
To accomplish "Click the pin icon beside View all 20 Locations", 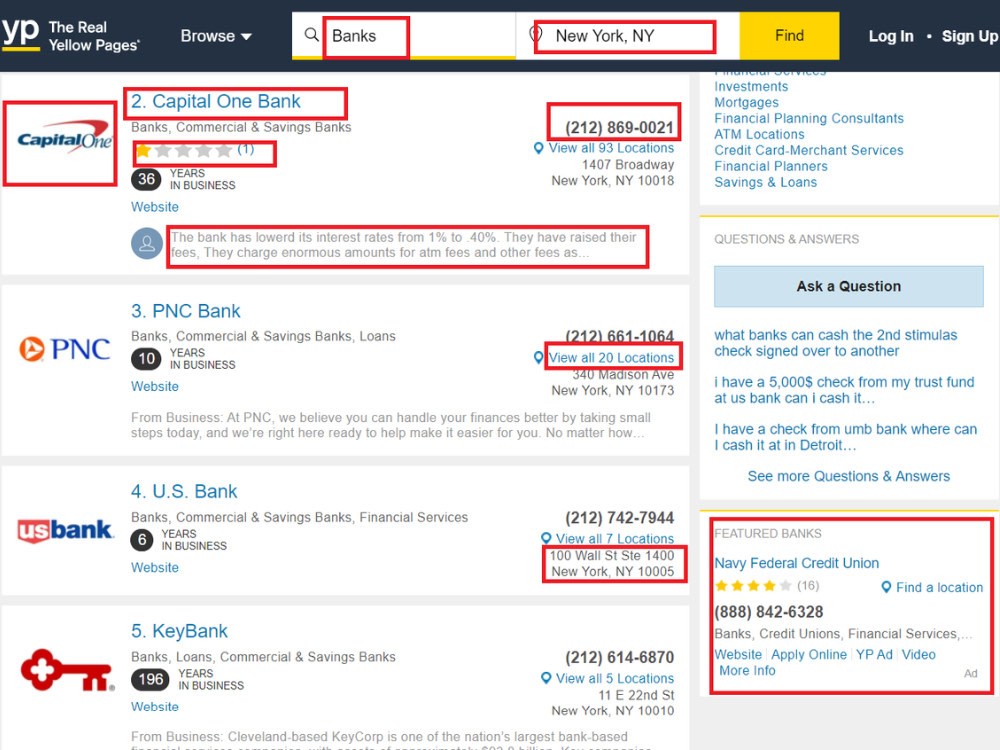I will (x=539, y=358).
